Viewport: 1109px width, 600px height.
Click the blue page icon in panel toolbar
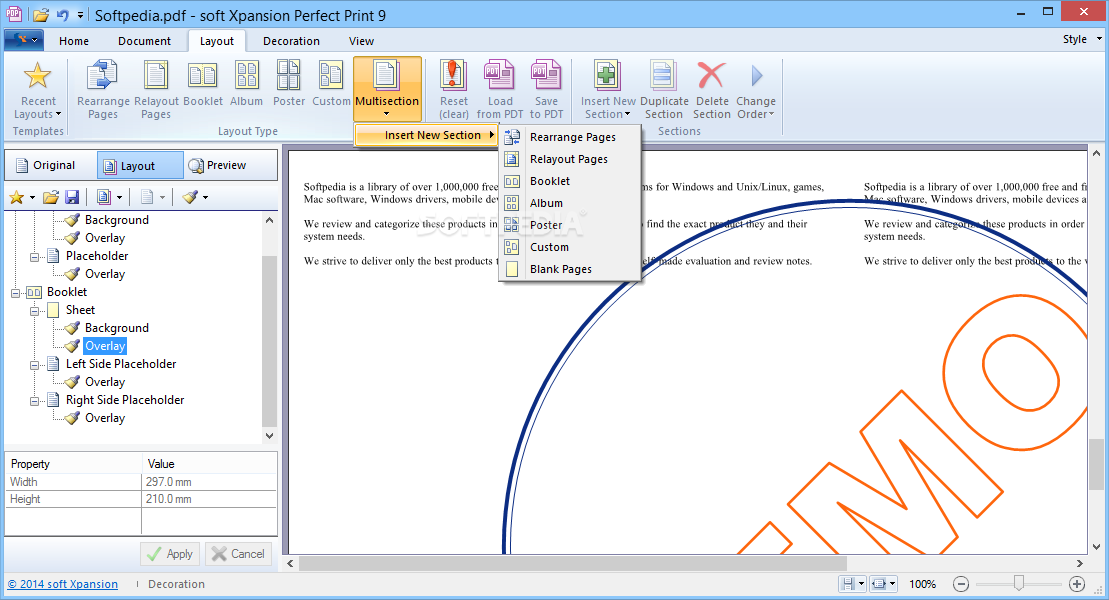tap(104, 197)
